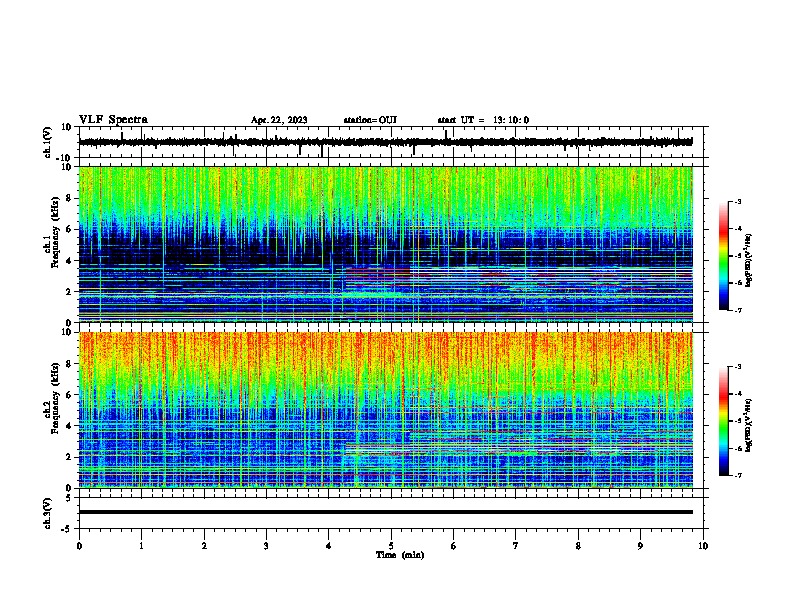The image size is (792, 612).
Task: Click time axis tick label "6"
Action: point(454,546)
